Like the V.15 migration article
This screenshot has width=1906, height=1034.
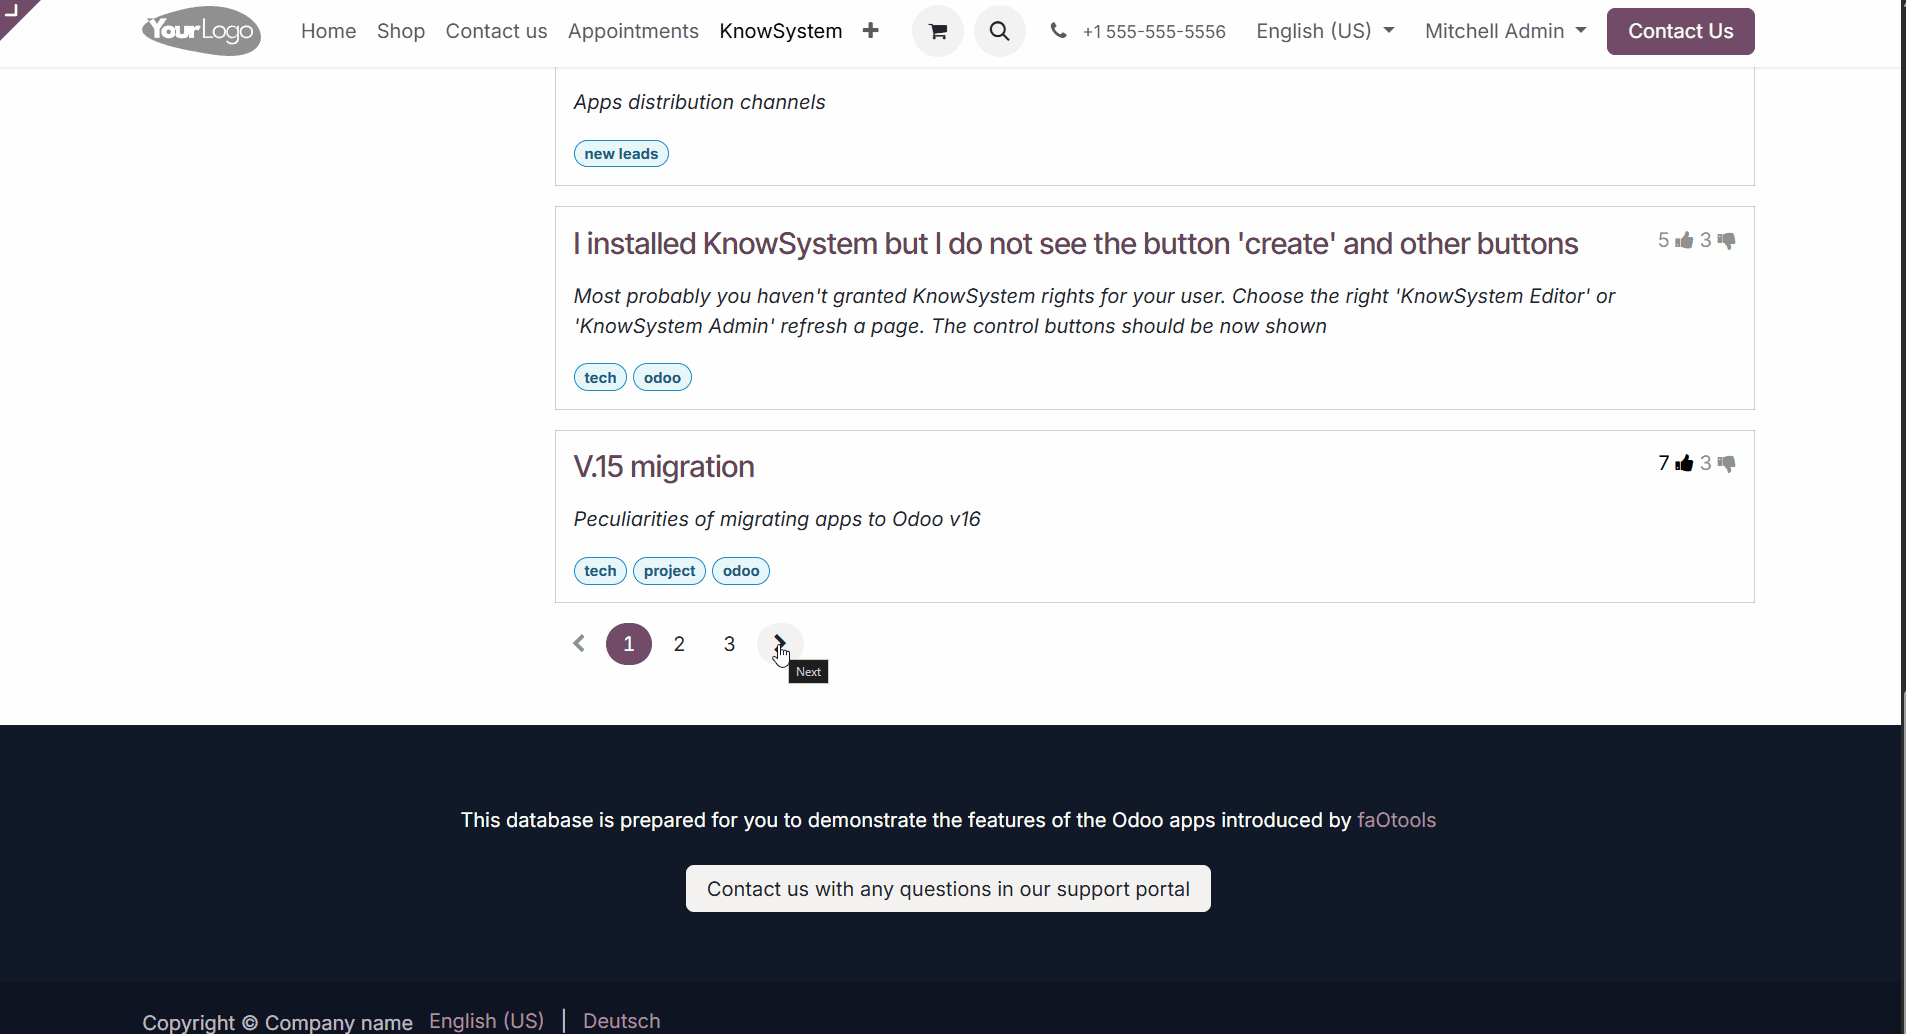click(1685, 463)
